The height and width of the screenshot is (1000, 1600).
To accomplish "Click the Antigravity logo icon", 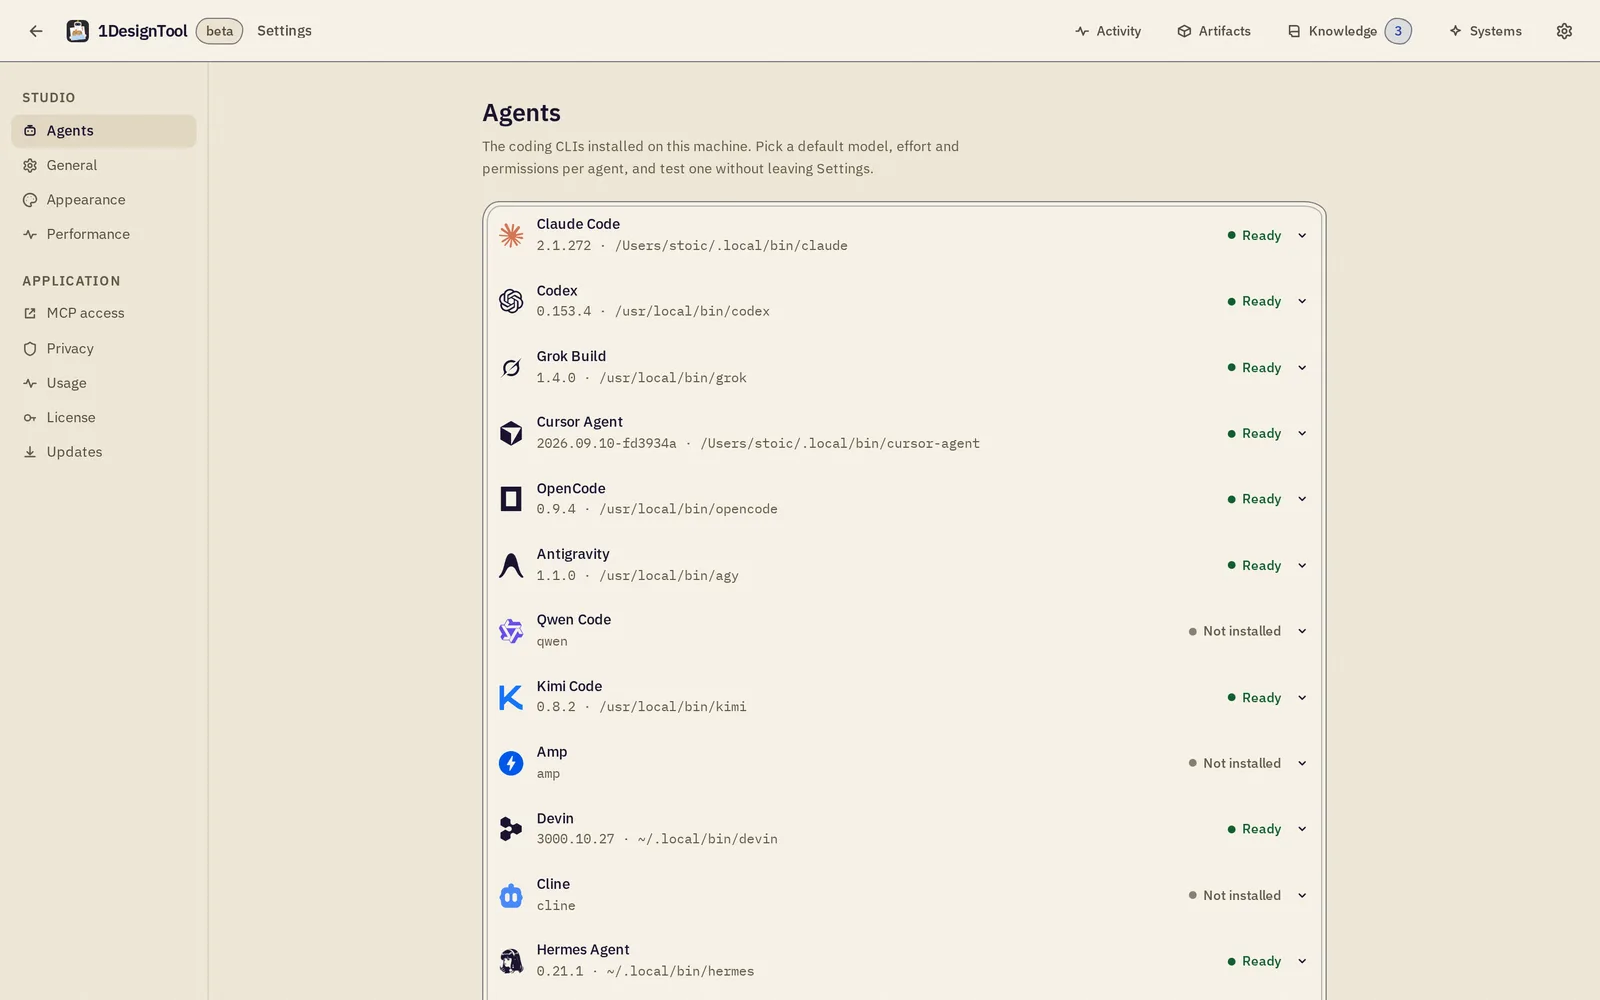I will [511, 565].
